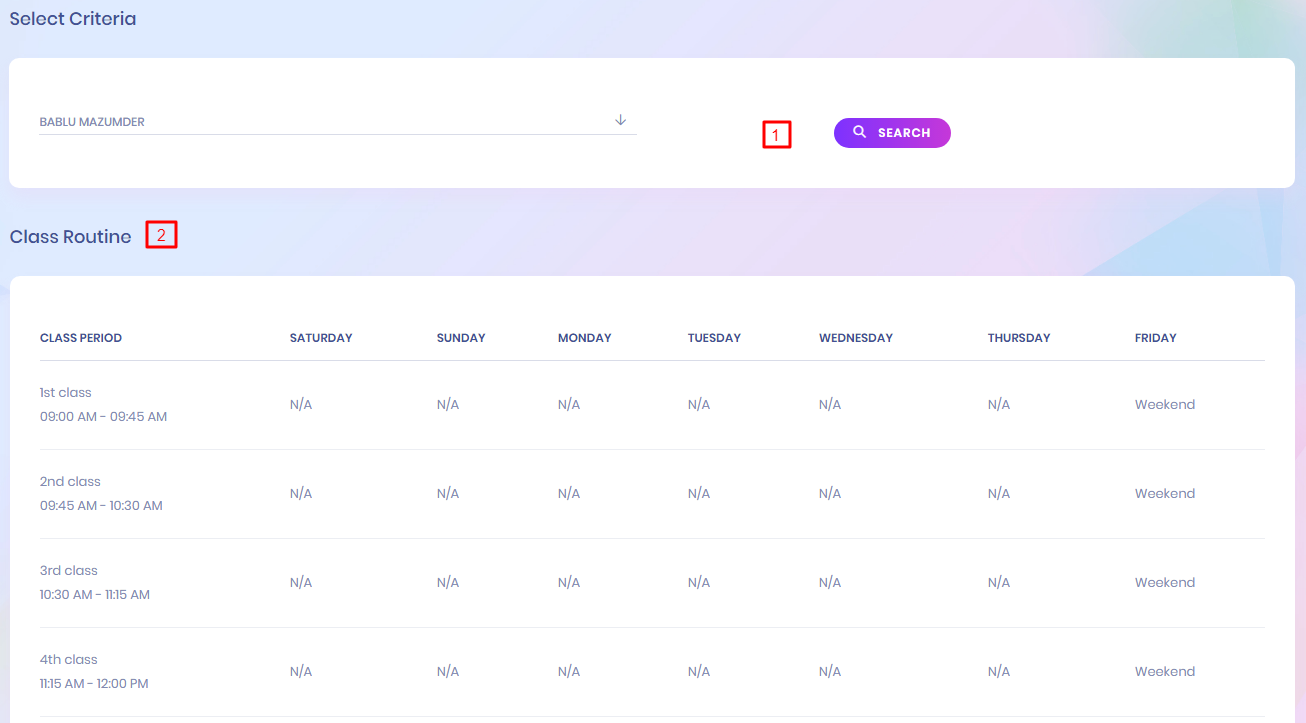Click the Friday Weekend cell for 1st class

click(x=1164, y=405)
